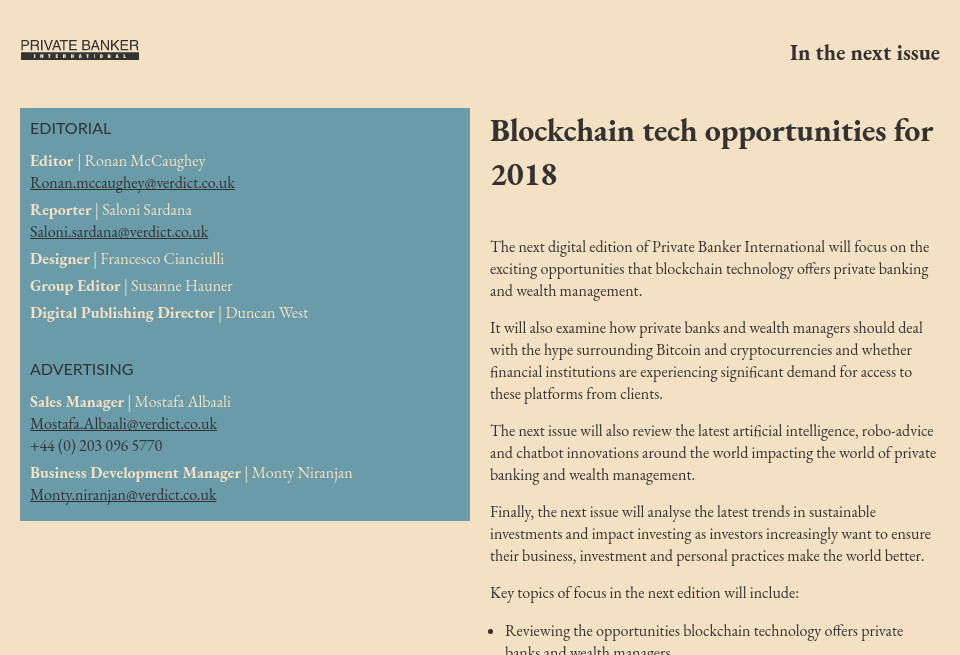Click the Private Banker International logo
Viewport: 960px width, 655px height.
point(80,49)
